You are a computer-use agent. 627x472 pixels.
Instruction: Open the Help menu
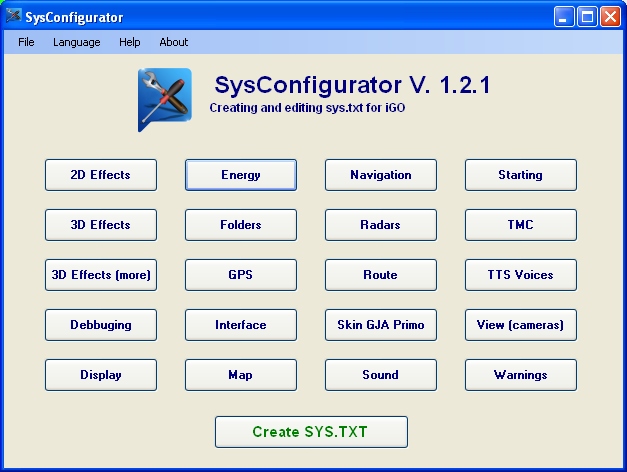(130, 42)
